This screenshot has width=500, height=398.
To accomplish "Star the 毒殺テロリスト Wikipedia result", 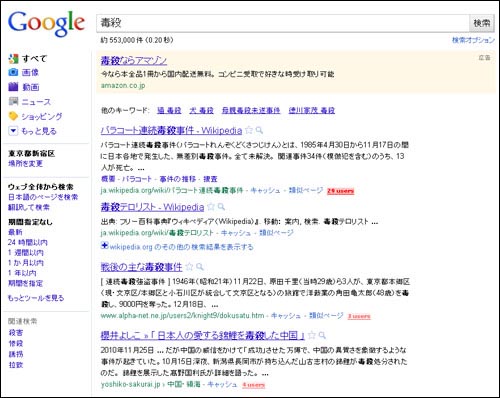I will click(x=211, y=207).
